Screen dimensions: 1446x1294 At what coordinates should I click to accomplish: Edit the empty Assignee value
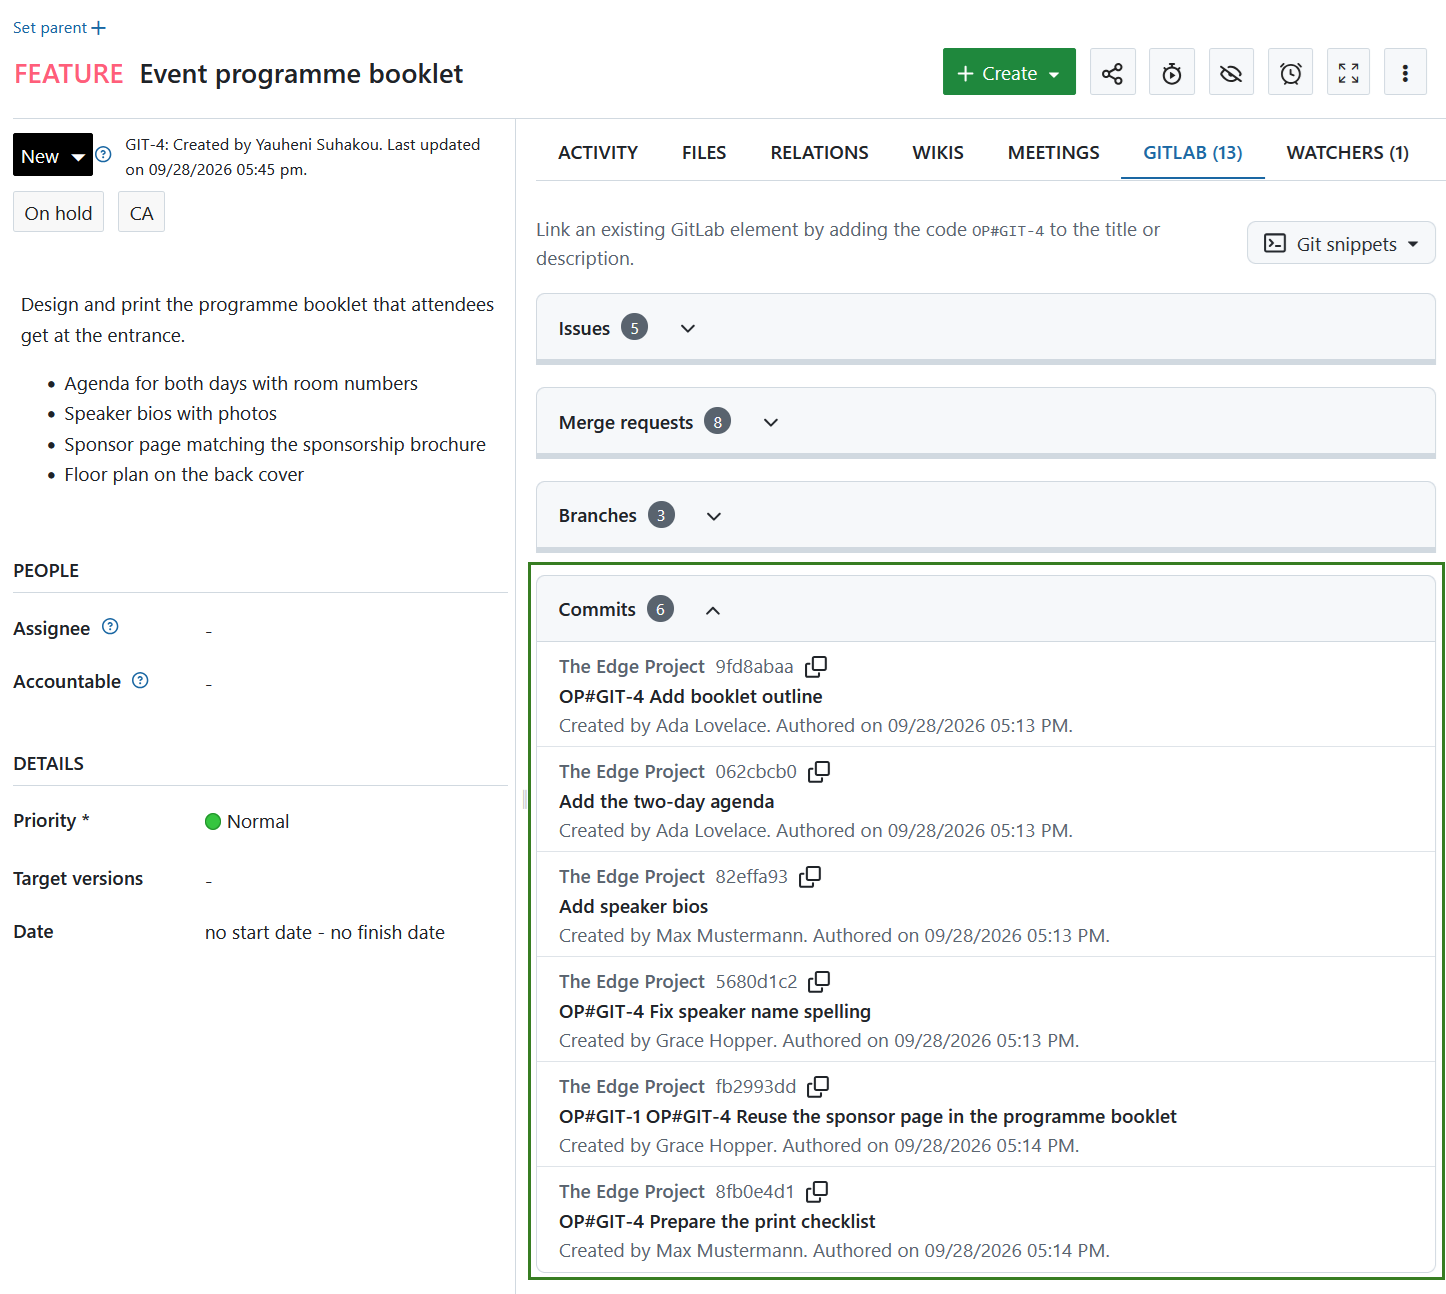pyautogui.click(x=208, y=630)
